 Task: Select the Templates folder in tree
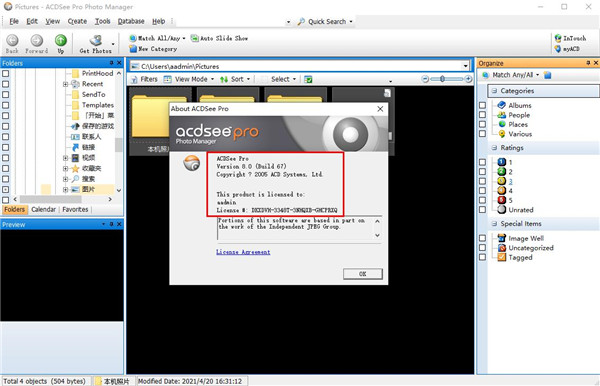pos(98,105)
